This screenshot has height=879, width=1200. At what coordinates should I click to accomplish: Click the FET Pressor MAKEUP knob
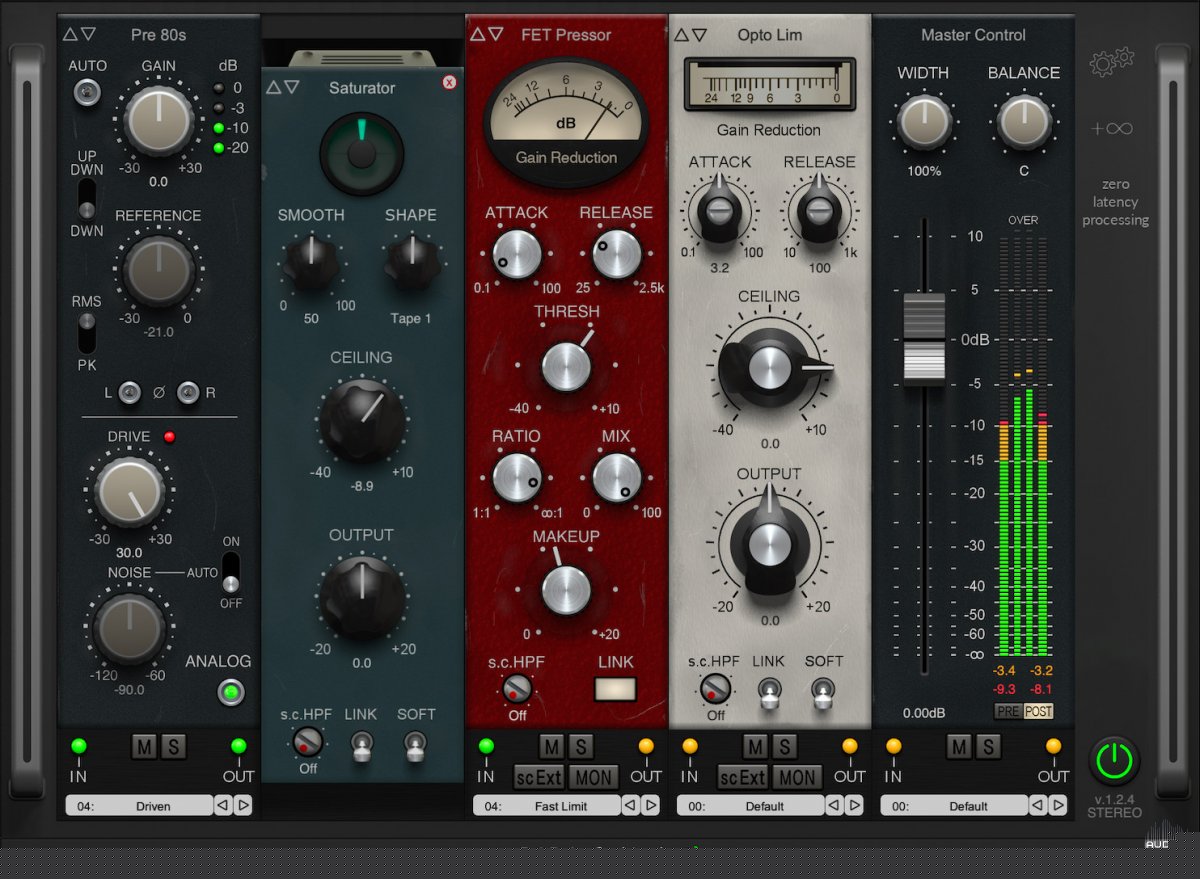566,590
